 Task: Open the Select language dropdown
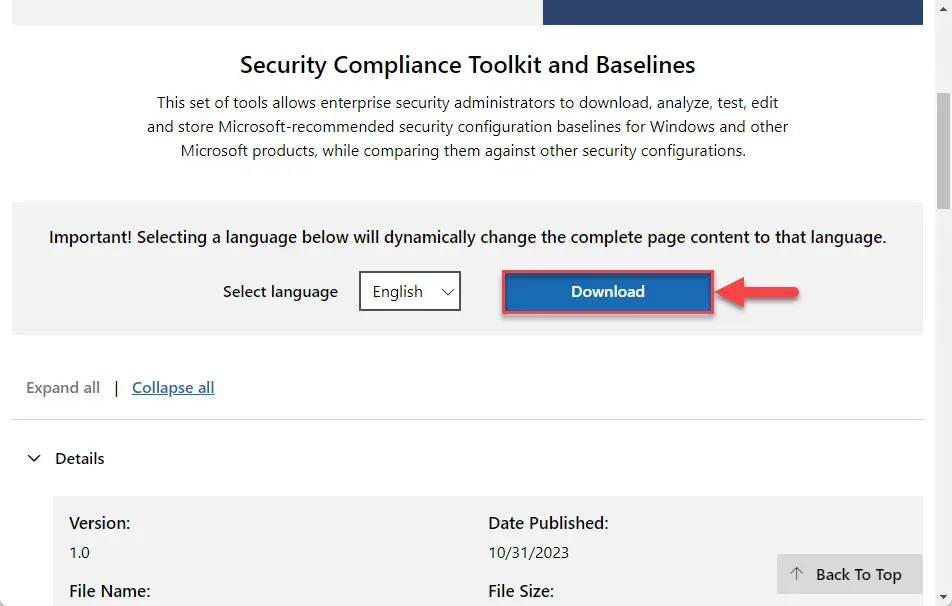tap(410, 291)
